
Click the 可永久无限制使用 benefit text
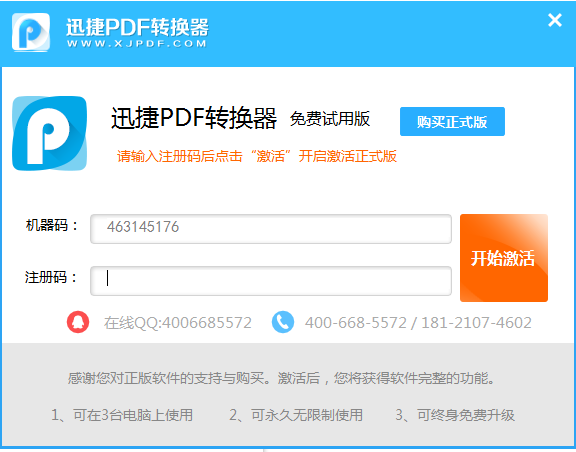(x=296, y=415)
